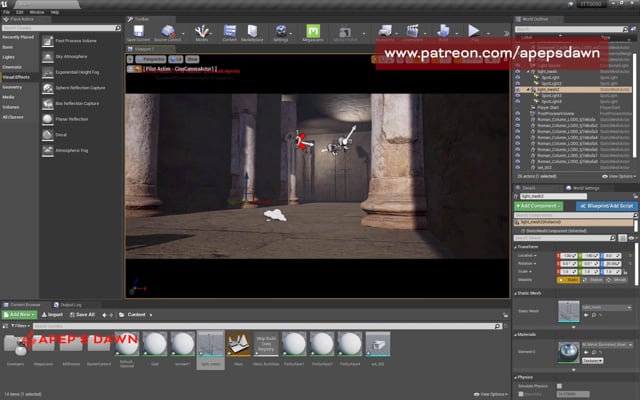Select Box Reflection Capture actor icon
Image resolution: width=640 pixels, height=400 pixels.
[48, 104]
